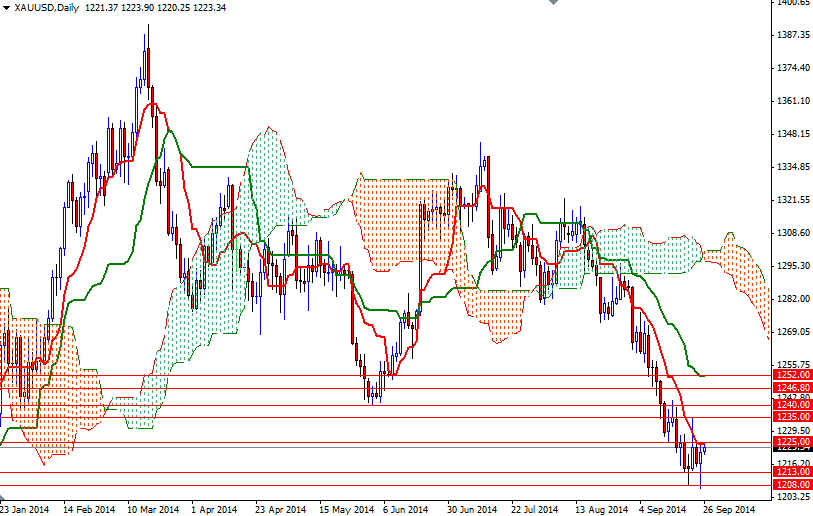Select the red 1208.00 price level tag

(x=793, y=484)
